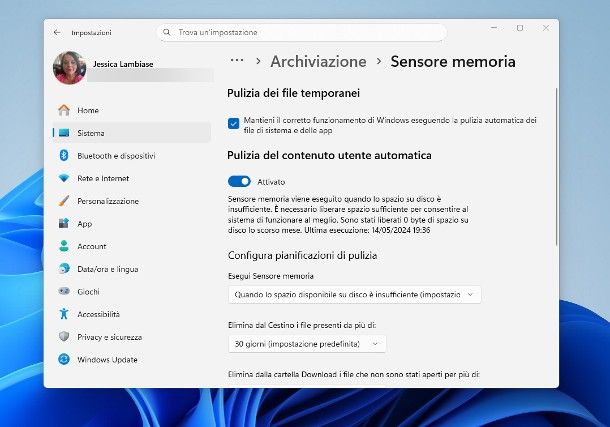Open the Home settings page
Screen dimensions: 610x427
click(x=132, y=110)
